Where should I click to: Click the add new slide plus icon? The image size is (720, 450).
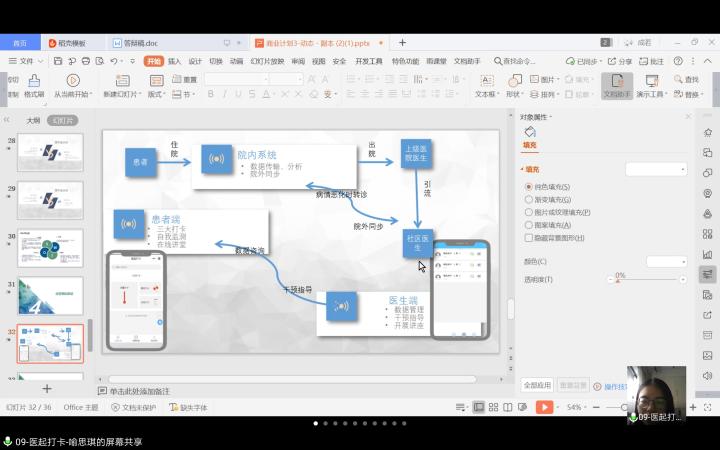[46, 388]
